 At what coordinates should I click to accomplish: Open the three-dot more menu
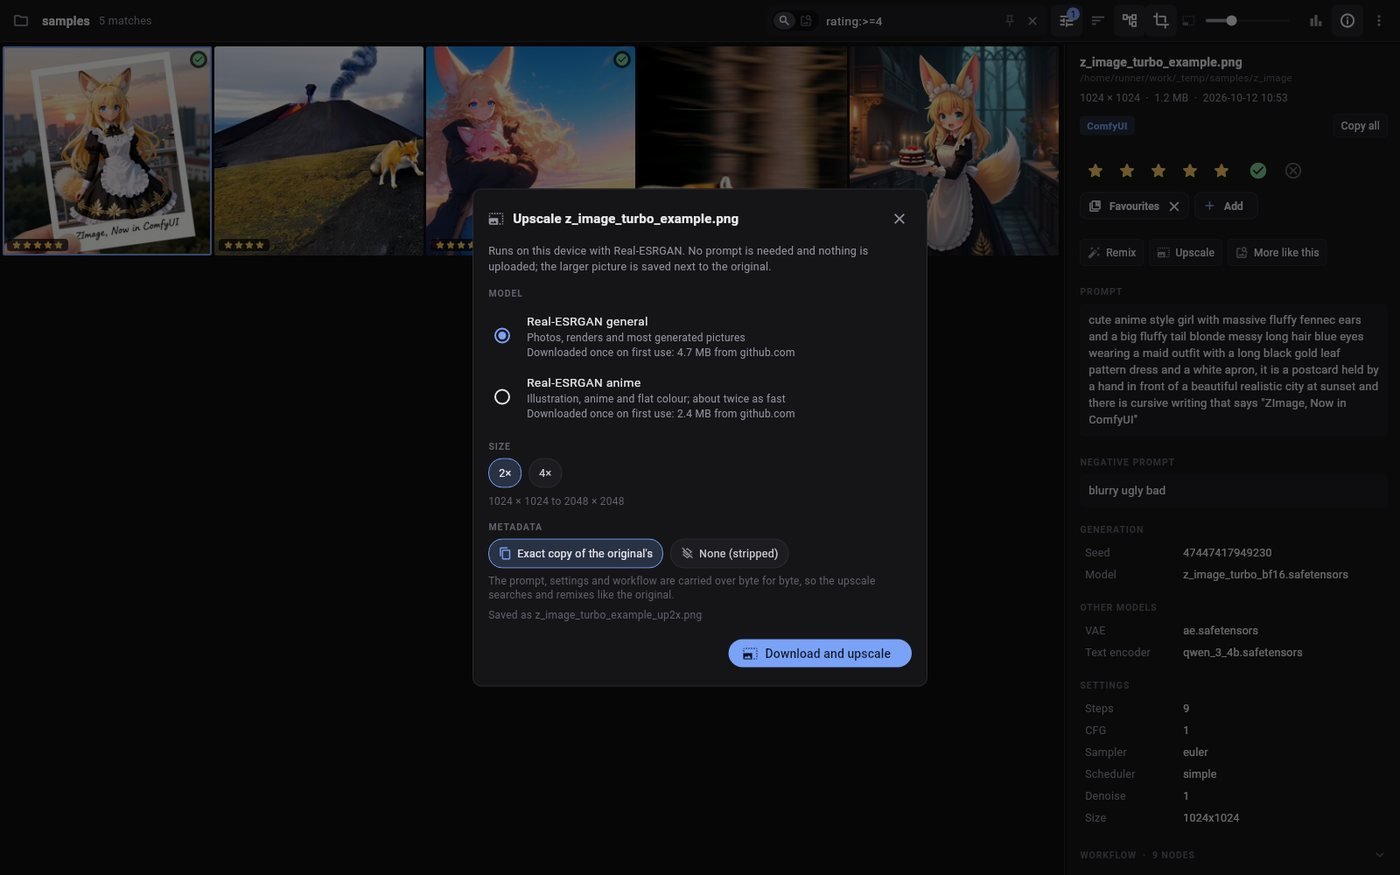coord(1379,20)
